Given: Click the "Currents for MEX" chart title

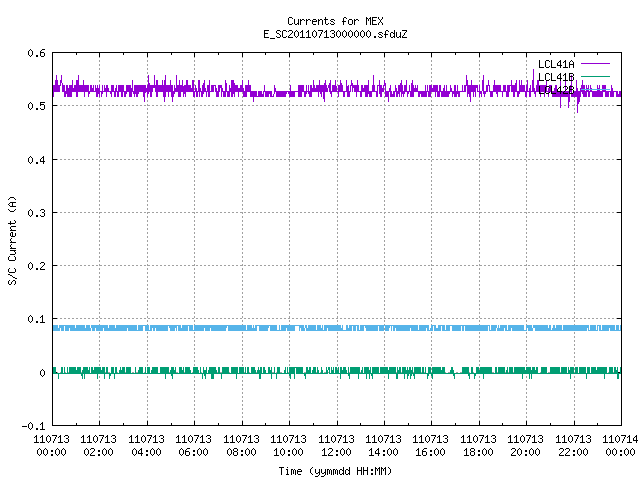Looking at the screenshot, I should coord(335,21).
